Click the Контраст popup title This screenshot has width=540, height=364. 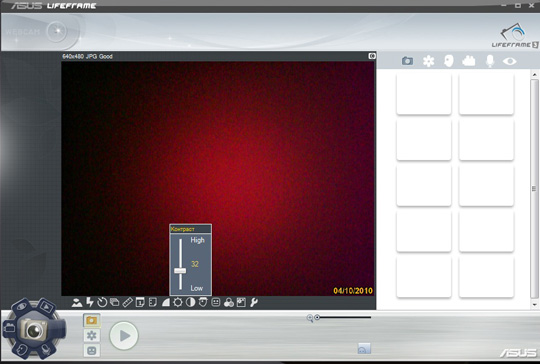pyautogui.click(x=183, y=229)
